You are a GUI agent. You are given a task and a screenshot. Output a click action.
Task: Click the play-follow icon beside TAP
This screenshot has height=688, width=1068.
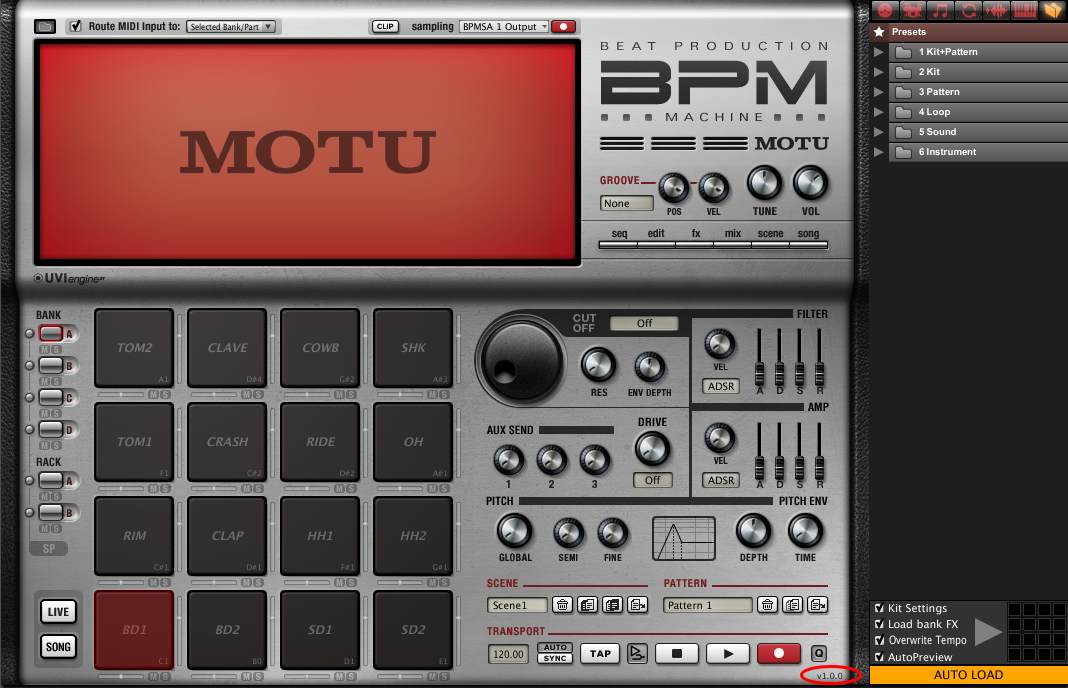(637, 654)
